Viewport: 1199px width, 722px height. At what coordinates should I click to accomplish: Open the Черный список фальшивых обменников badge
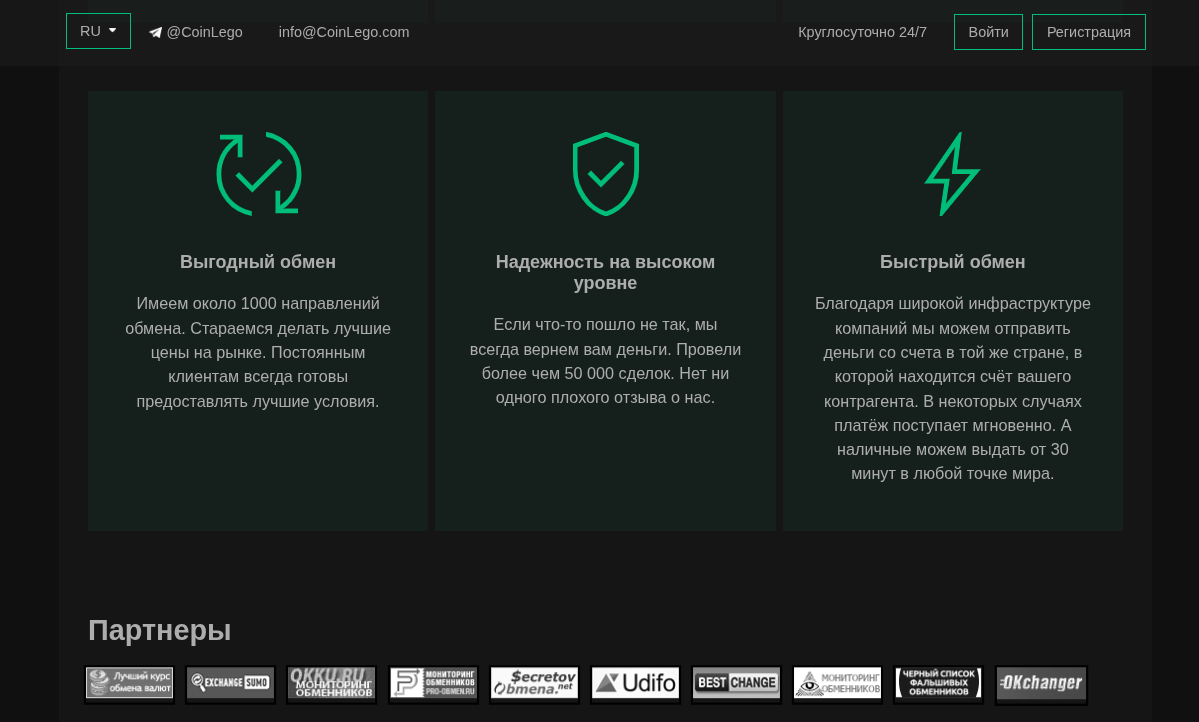938,683
